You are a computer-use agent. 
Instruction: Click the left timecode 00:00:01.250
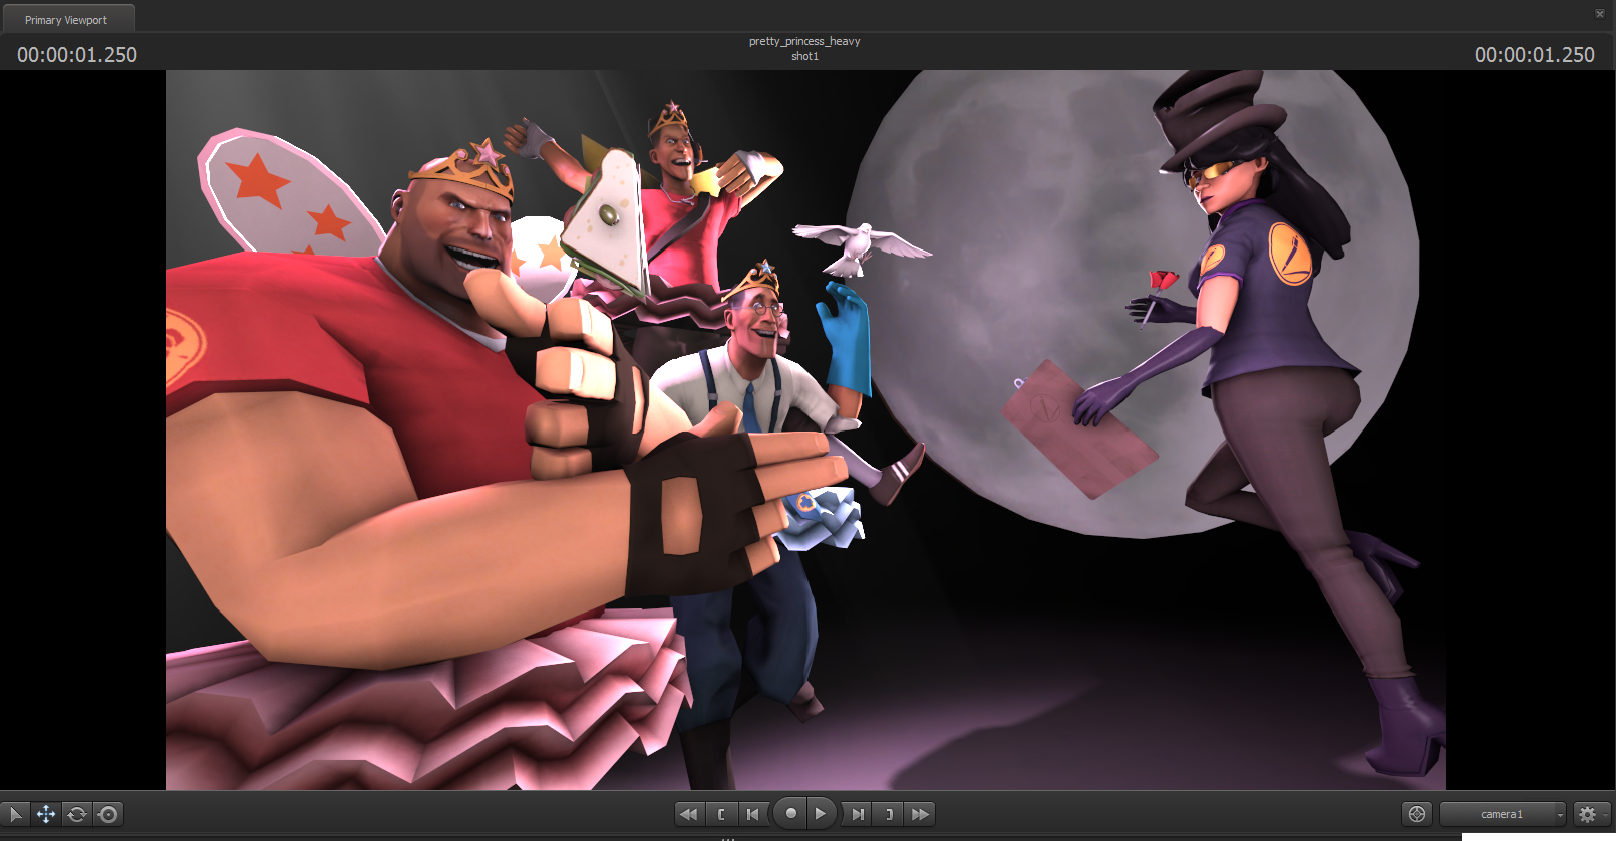[77, 55]
